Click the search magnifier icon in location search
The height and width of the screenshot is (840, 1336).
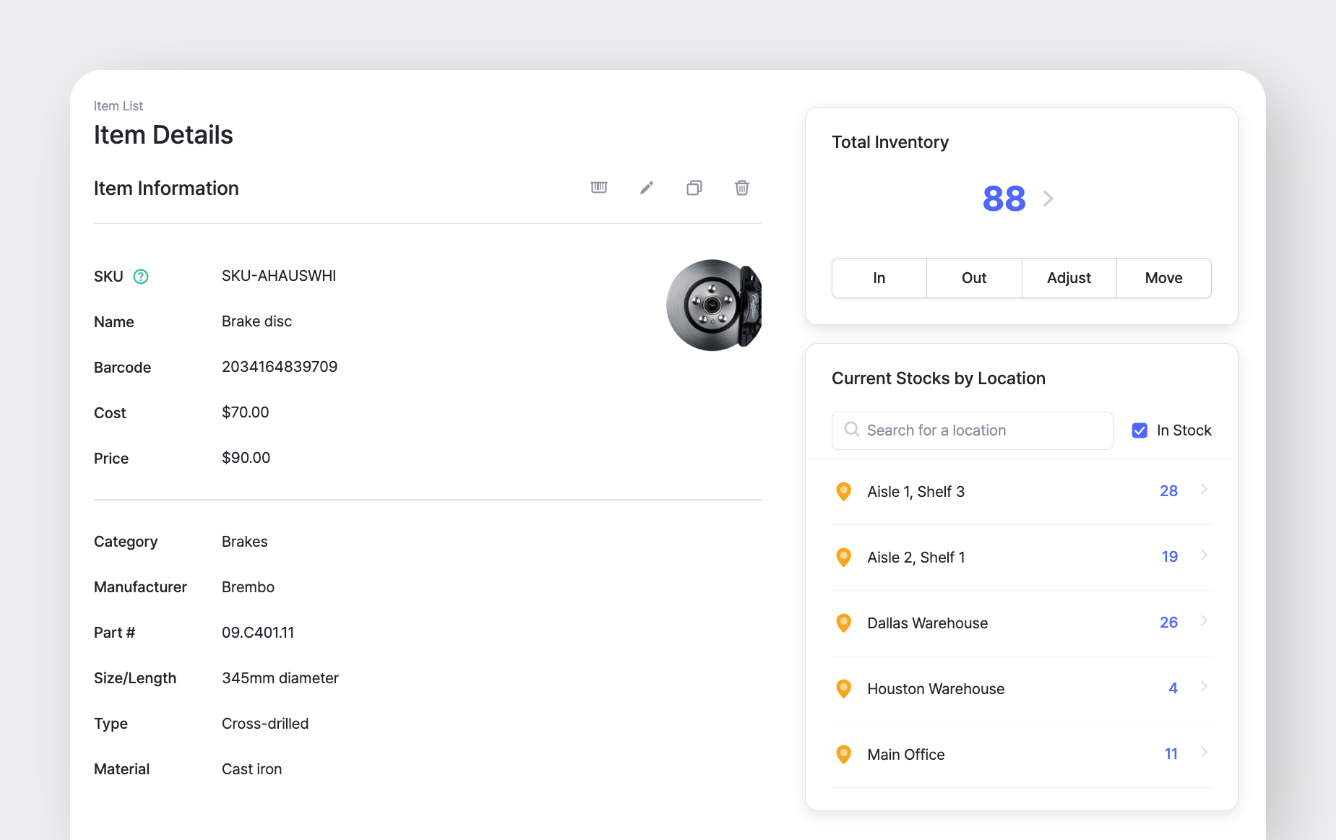coord(851,430)
